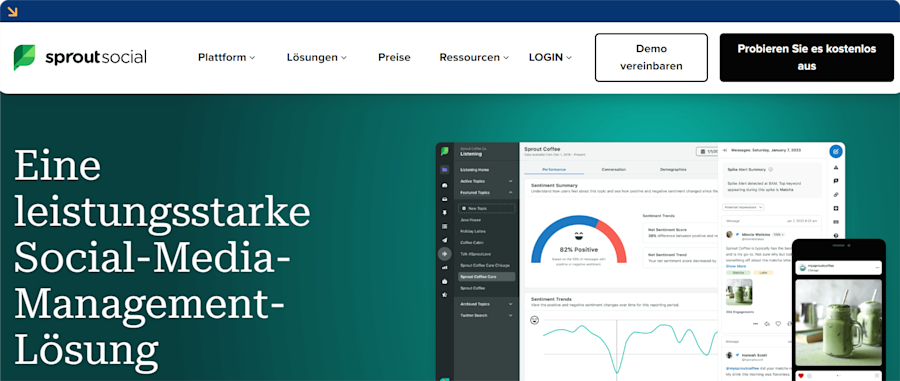Select the Holiday Lattes topic
Screen dimensions: 900x381
click(473, 231)
